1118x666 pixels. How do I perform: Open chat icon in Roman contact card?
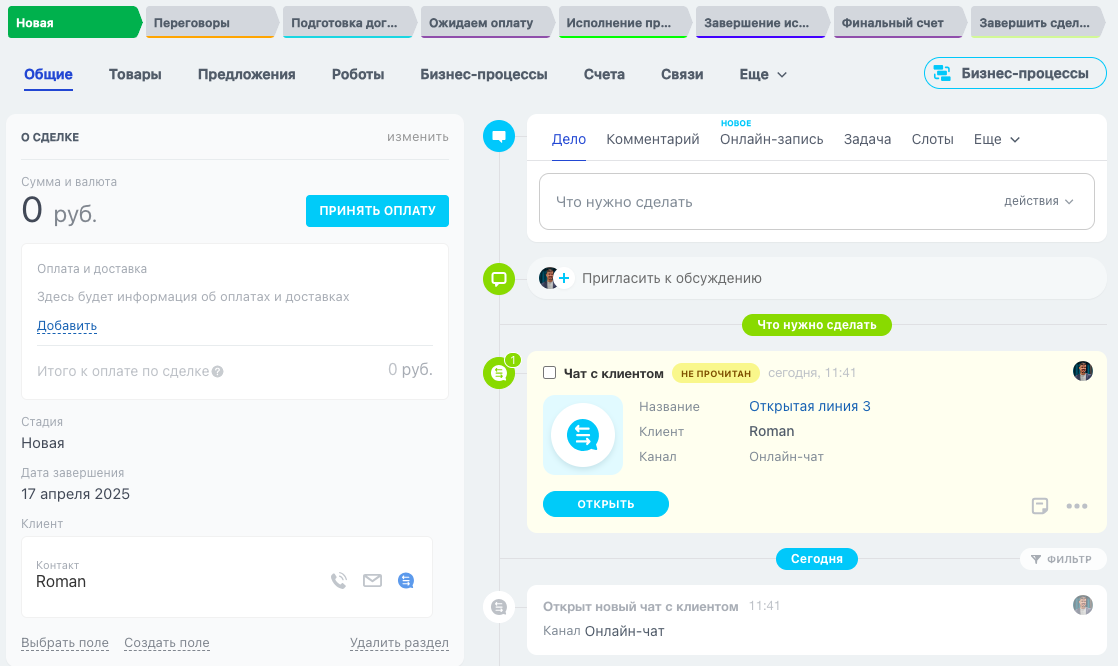pyautogui.click(x=406, y=580)
